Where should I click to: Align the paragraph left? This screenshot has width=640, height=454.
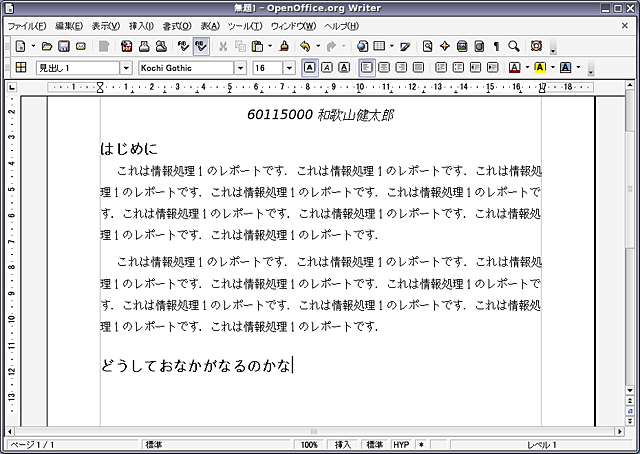(367, 67)
